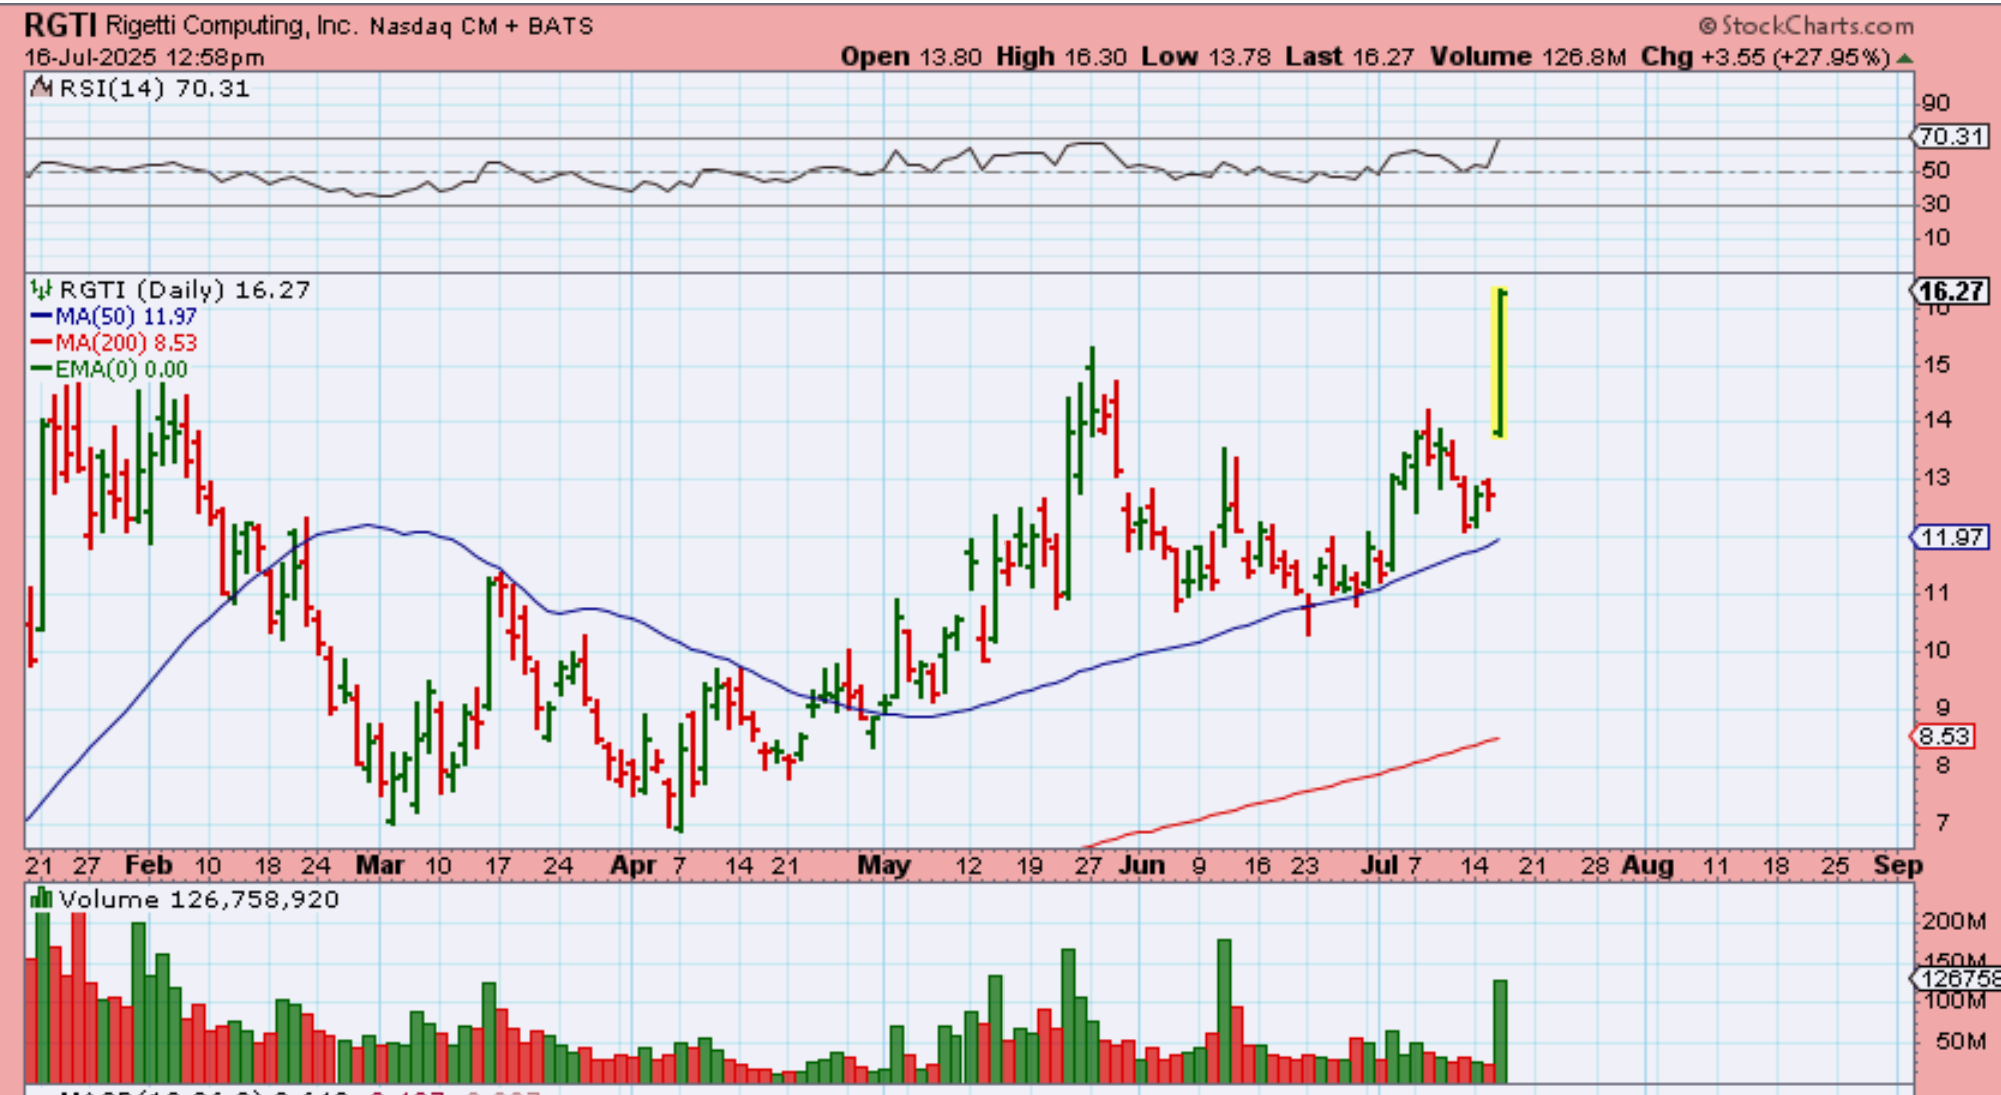Image resolution: width=2001 pixels, height=1095 pixels.
Task: Click the 11.97 MA(50) axis tag
Action: (1951, 537)
